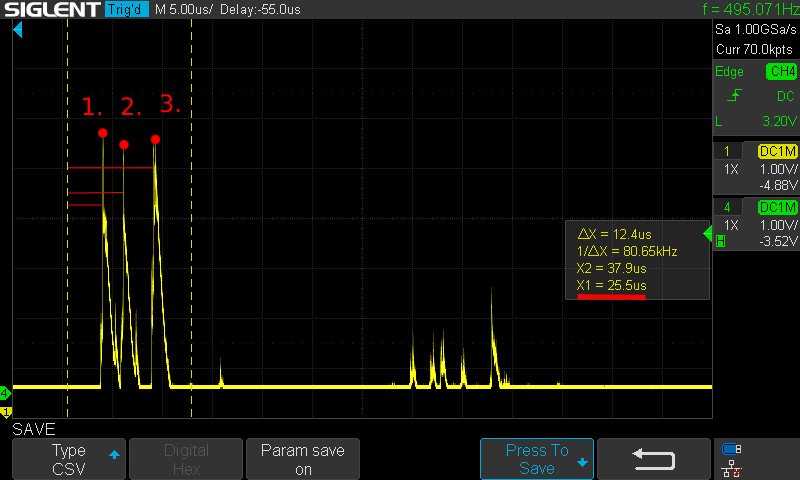
Task: Click the channel 1 DC1M coupling badge
Action: (778, 151)
